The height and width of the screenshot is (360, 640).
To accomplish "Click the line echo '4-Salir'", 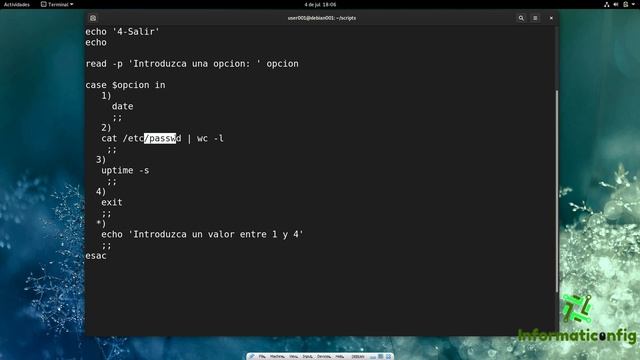I will click(x=122, y=31).
